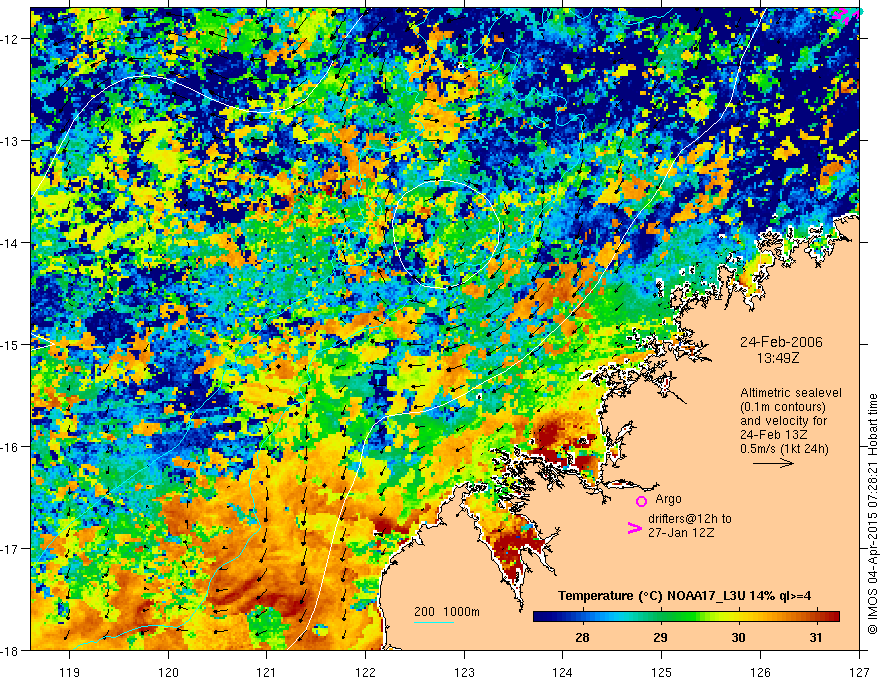Viewport: 880px width, 680px height.
Task: Click the longitude axis label 127
Action: tap(859, 672)
